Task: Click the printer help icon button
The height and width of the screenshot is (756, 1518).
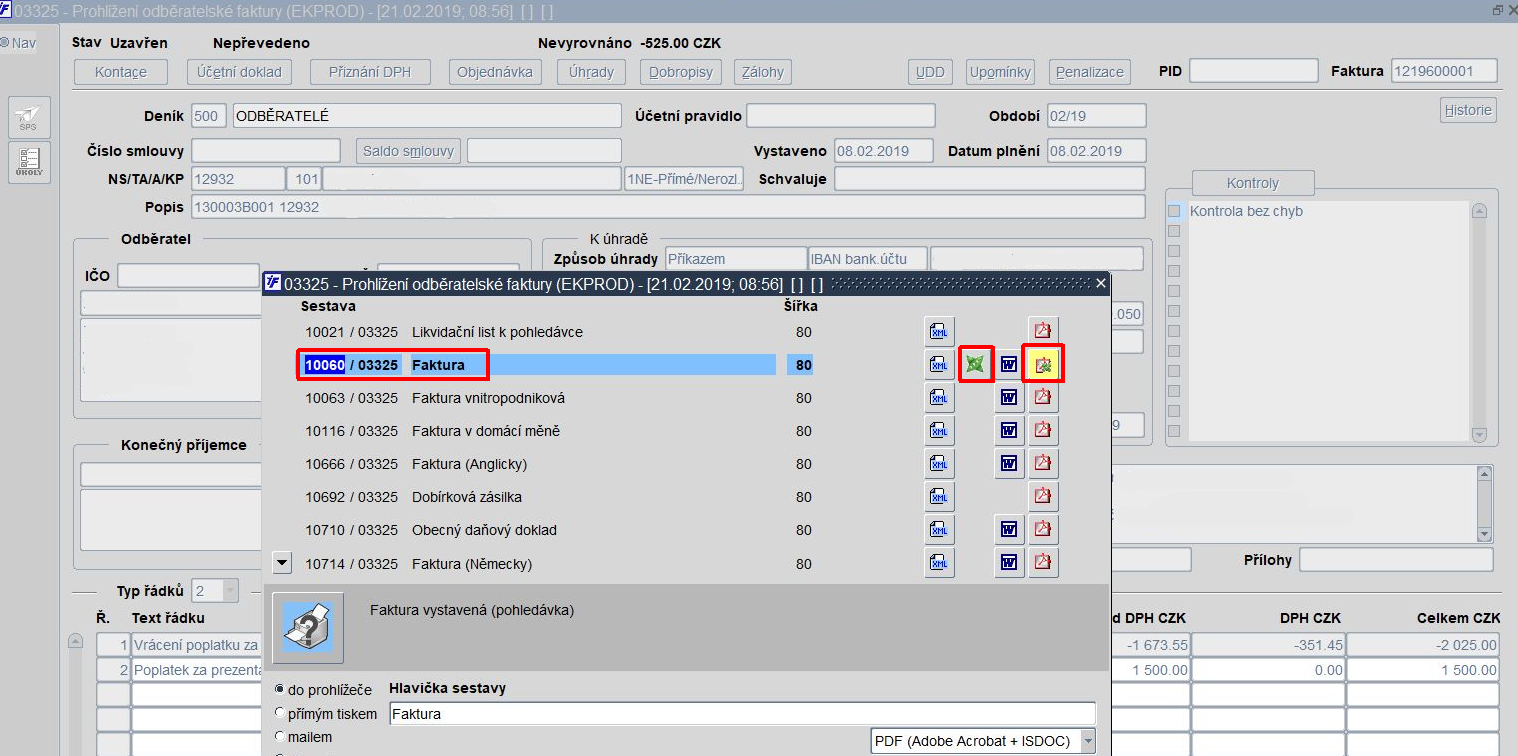Action: pyautogui.click(x=308, y=628)
